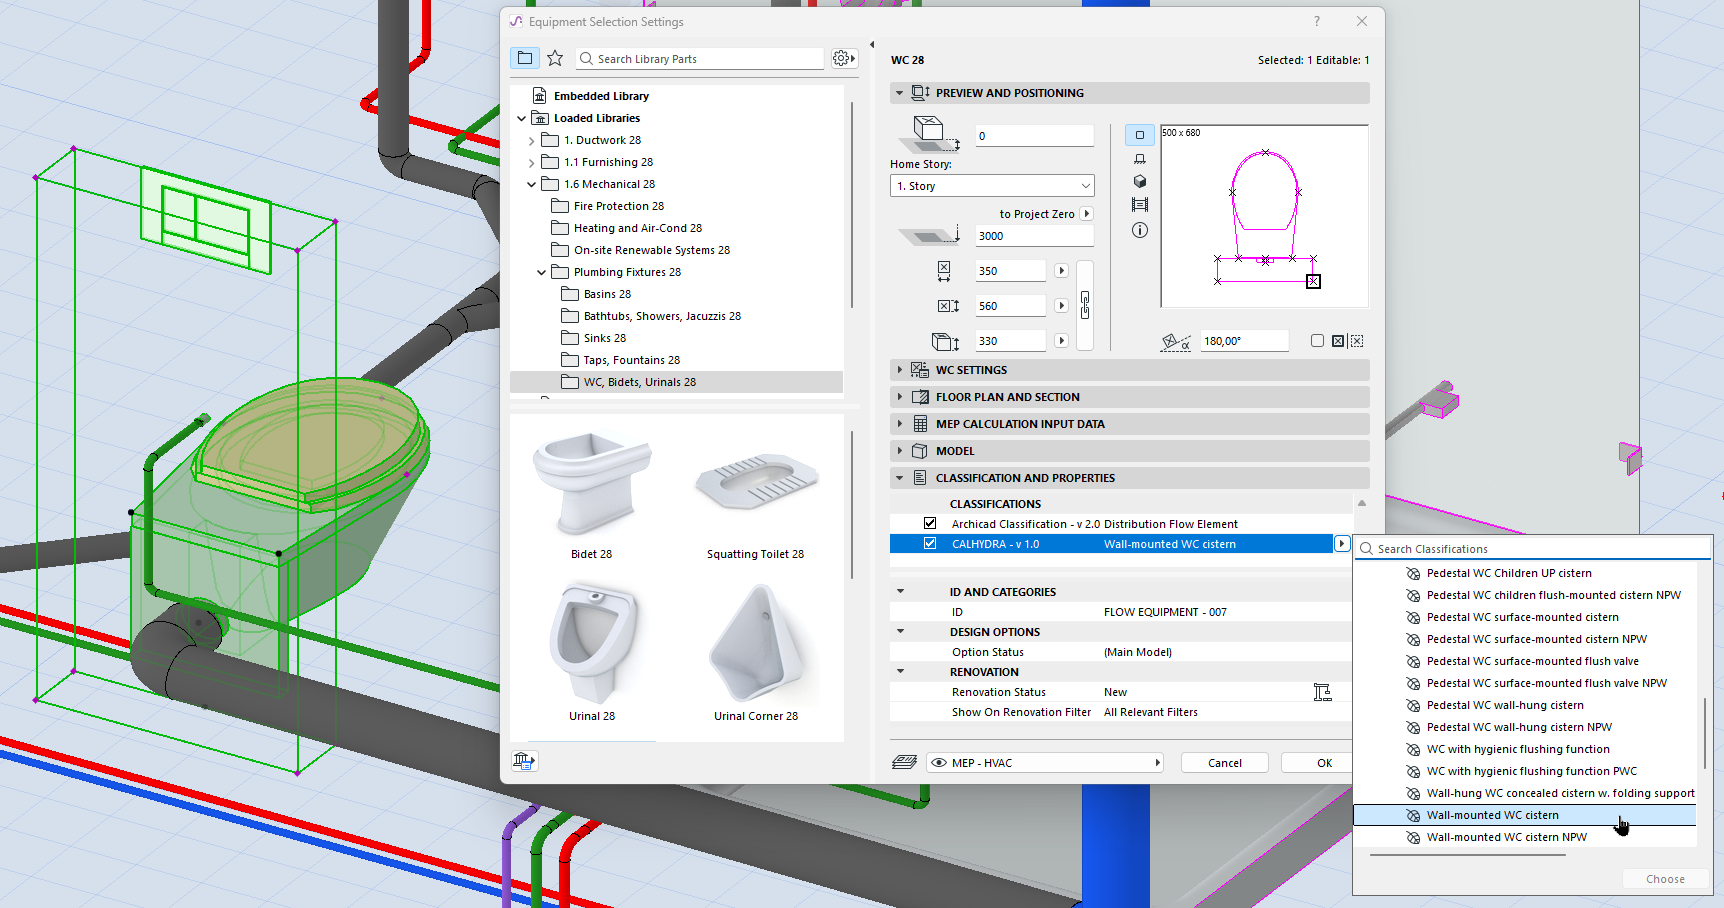Select the 3D view preview icon

[1139, 182]
